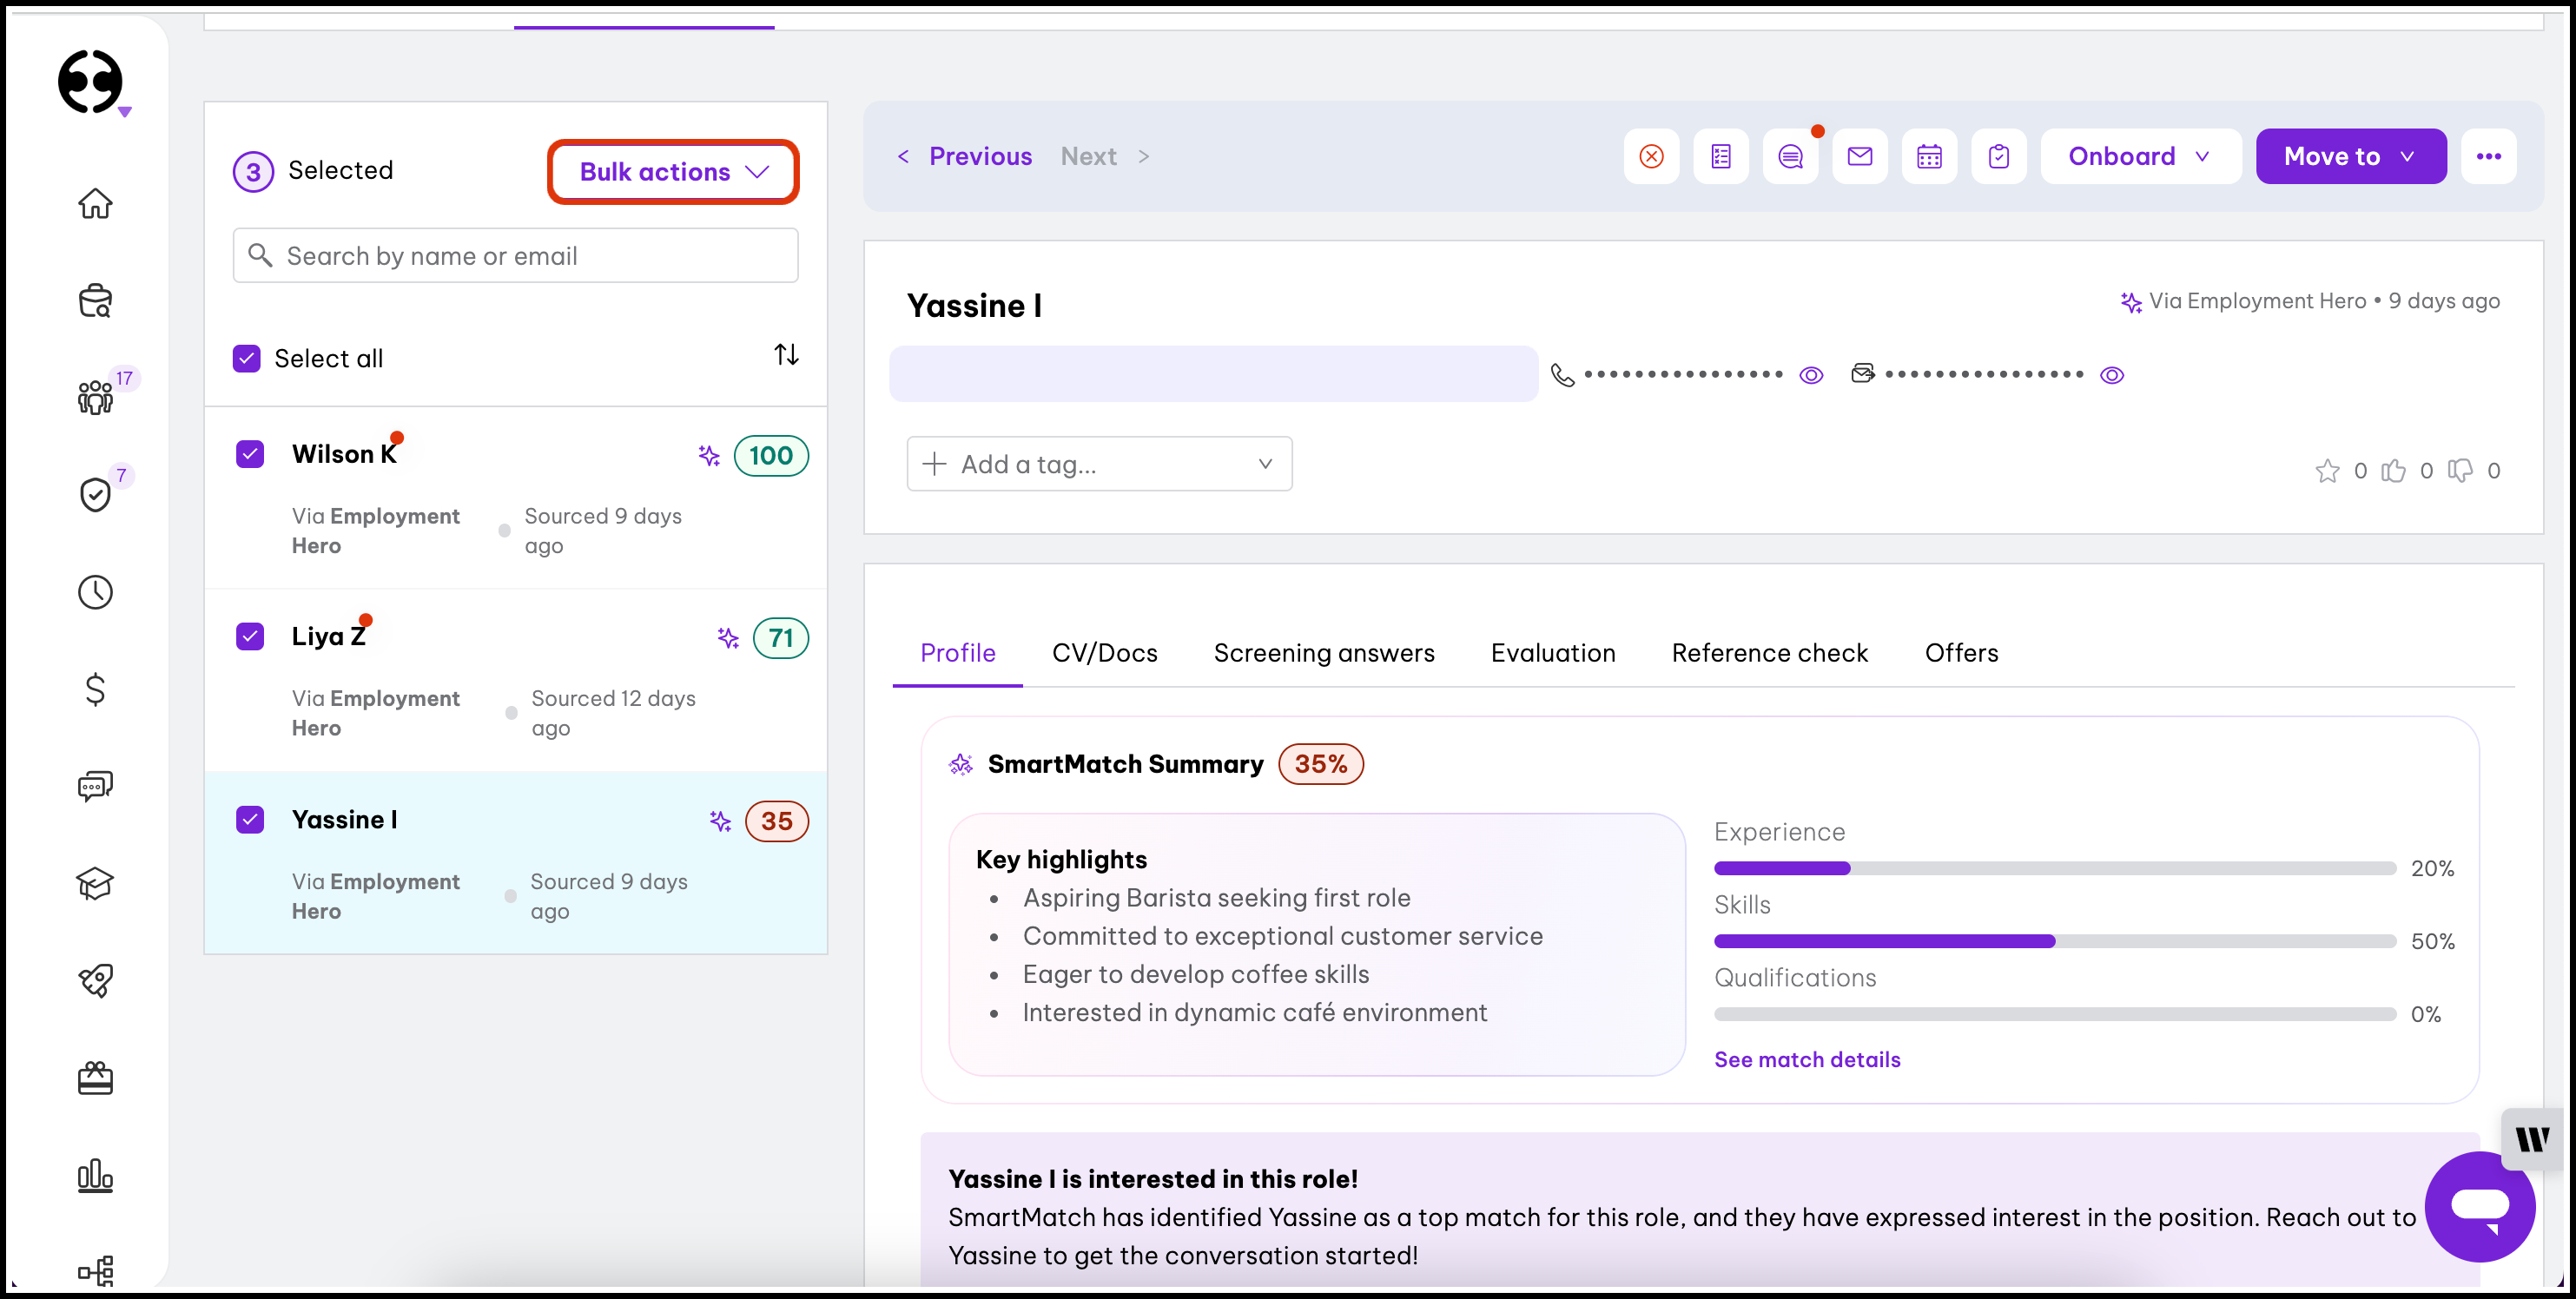Expand the Move to dropdown

[x=2350, y=156]
